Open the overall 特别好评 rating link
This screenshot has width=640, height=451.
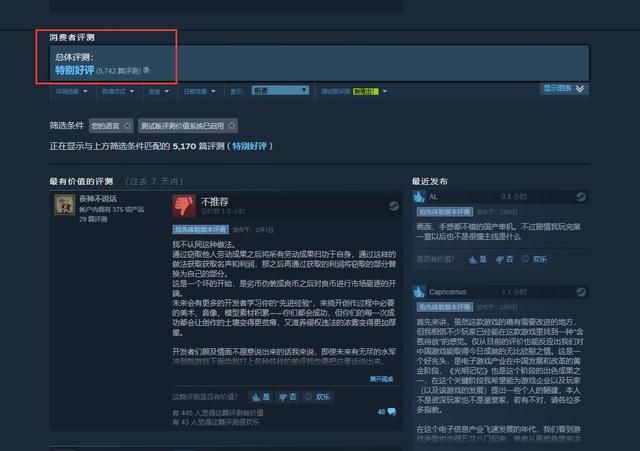pos(75,70)
